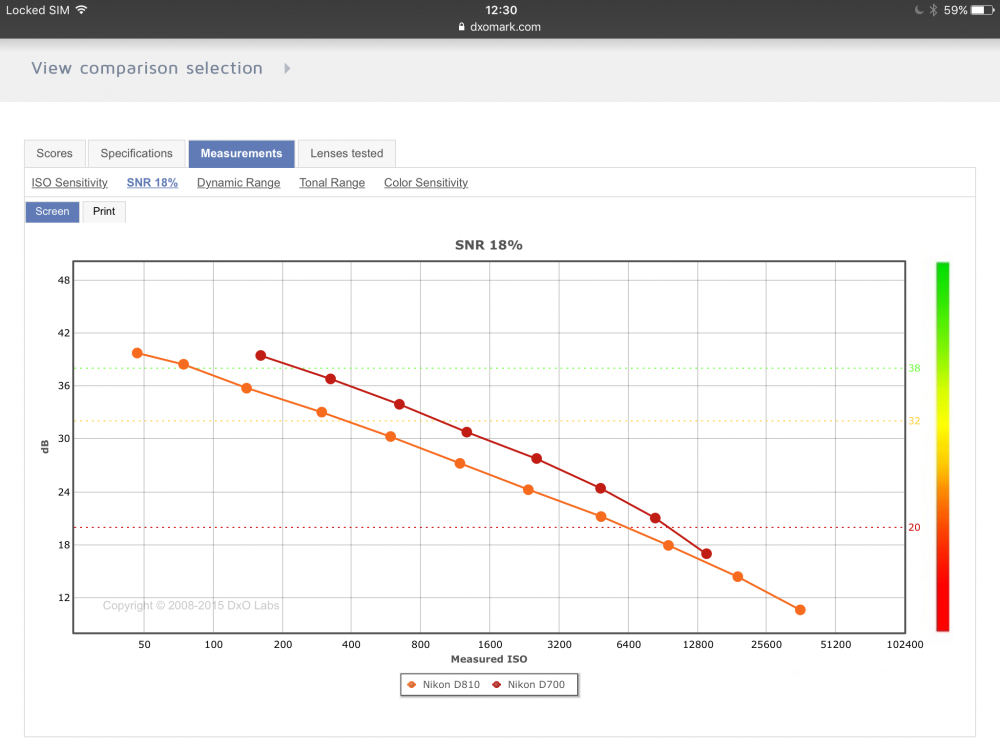Expand the View comparison selection arrow
The image size is (1000, 750).
click(x=287, y=68)
